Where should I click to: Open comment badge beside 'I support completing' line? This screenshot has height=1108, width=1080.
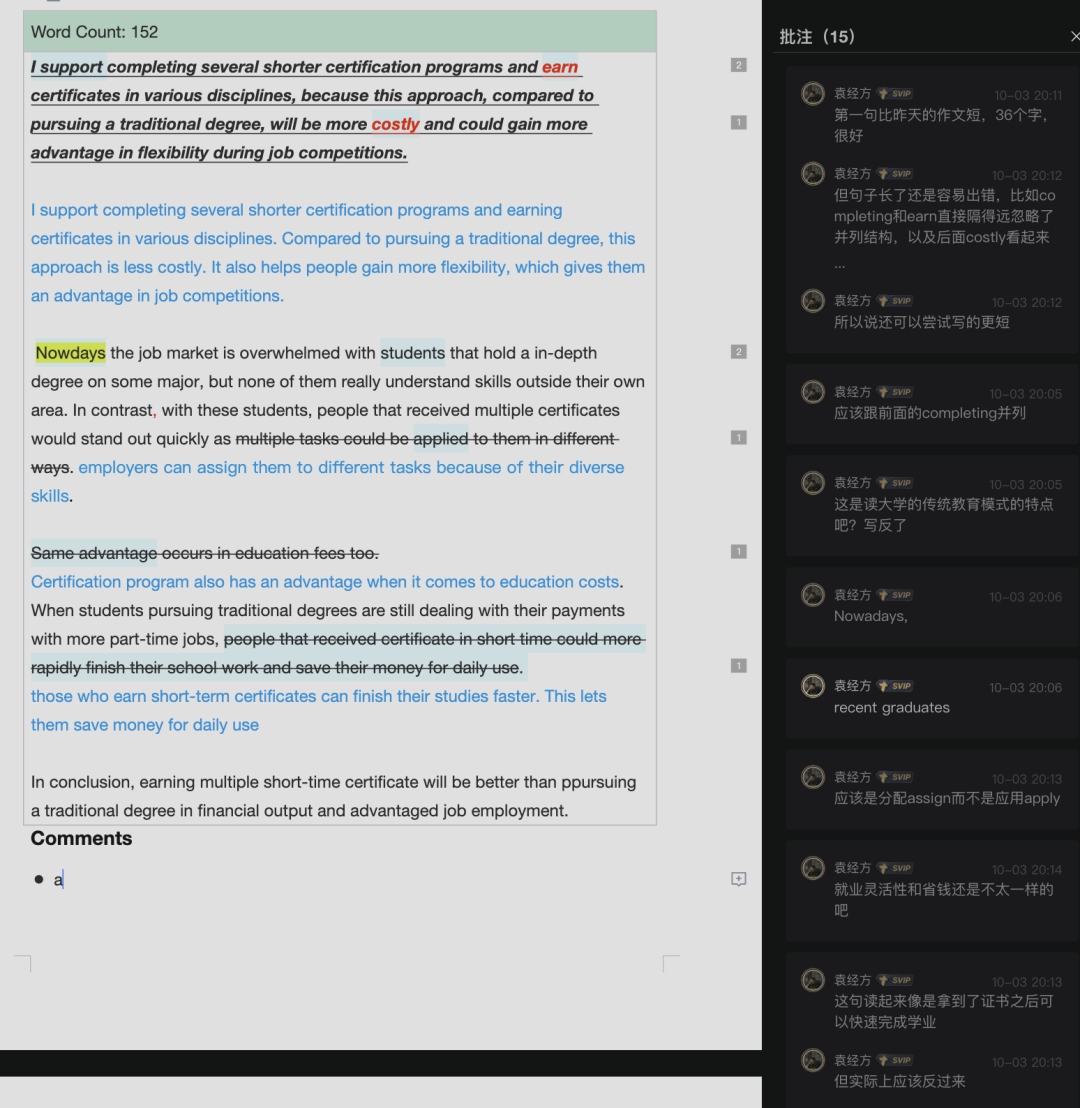coord(739,65)
